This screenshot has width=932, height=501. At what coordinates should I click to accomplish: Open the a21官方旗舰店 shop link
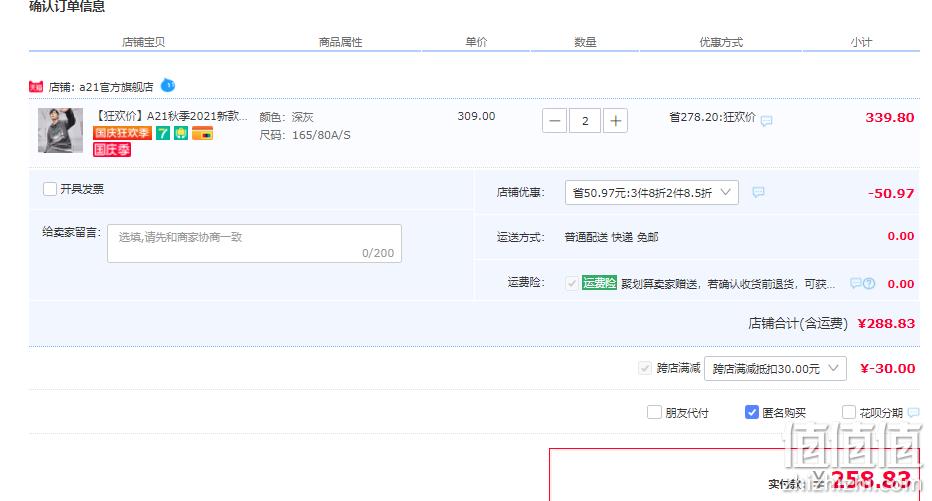[116, 87]
